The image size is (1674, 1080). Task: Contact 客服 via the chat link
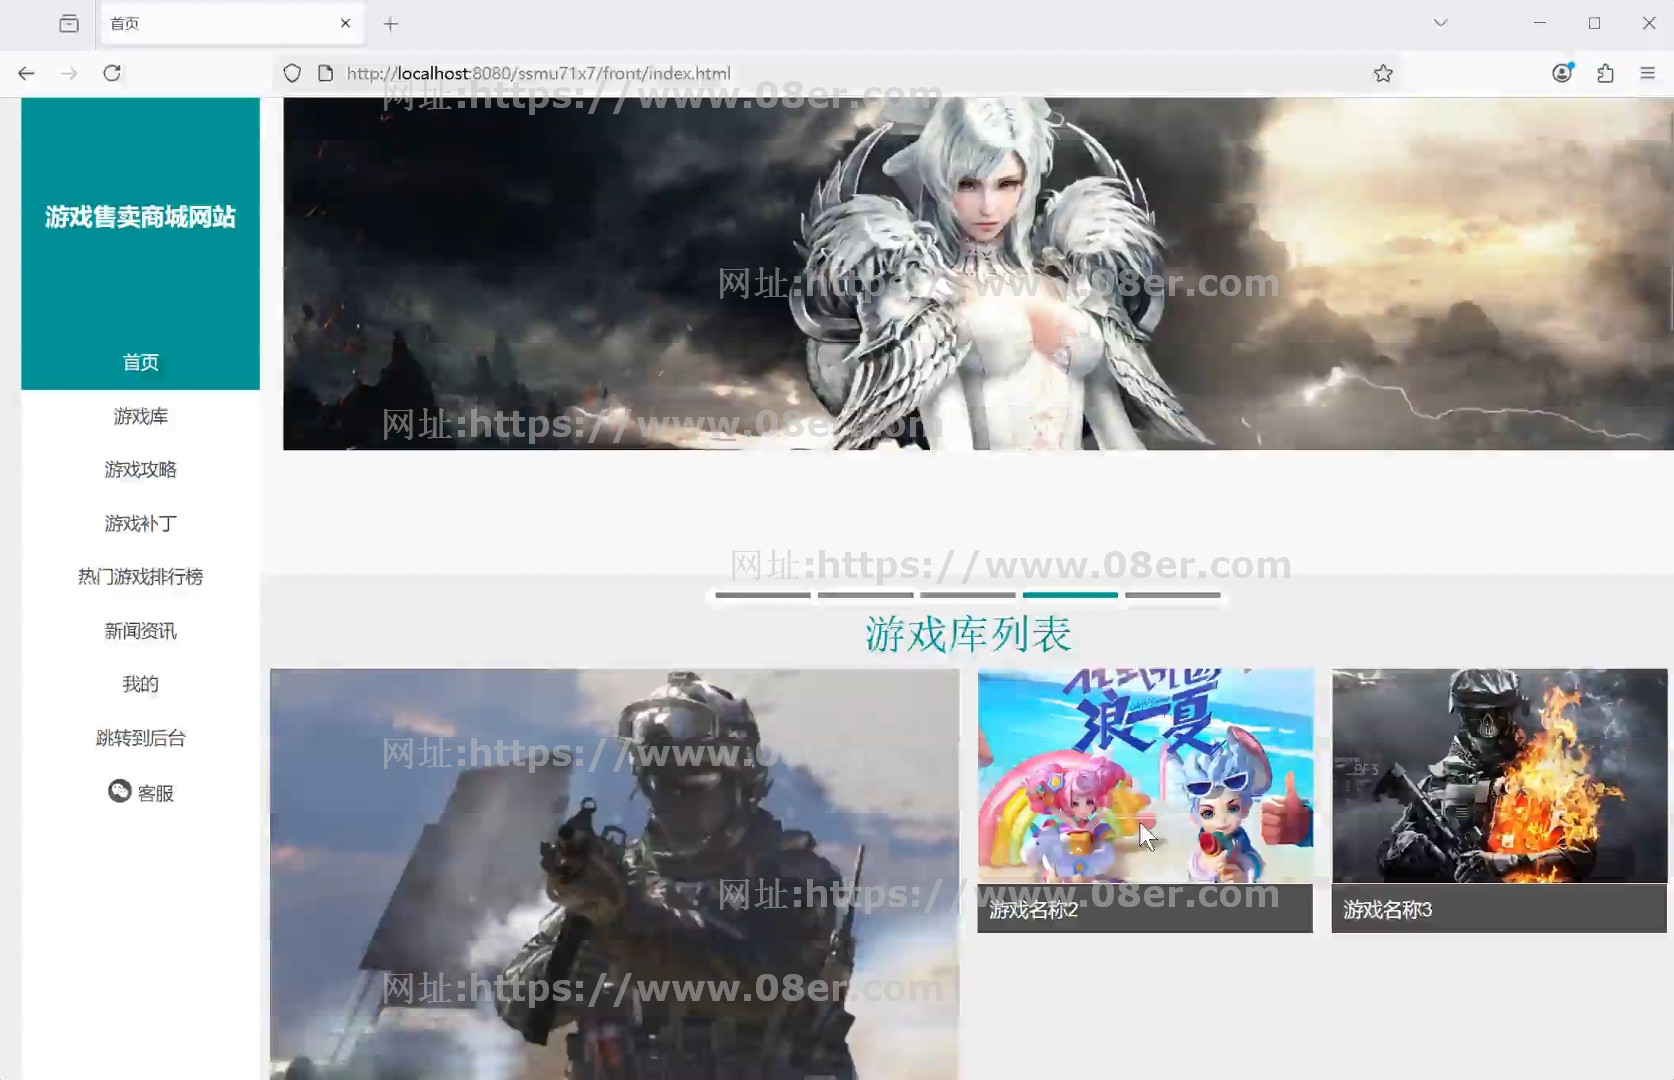tap(141, 792)
